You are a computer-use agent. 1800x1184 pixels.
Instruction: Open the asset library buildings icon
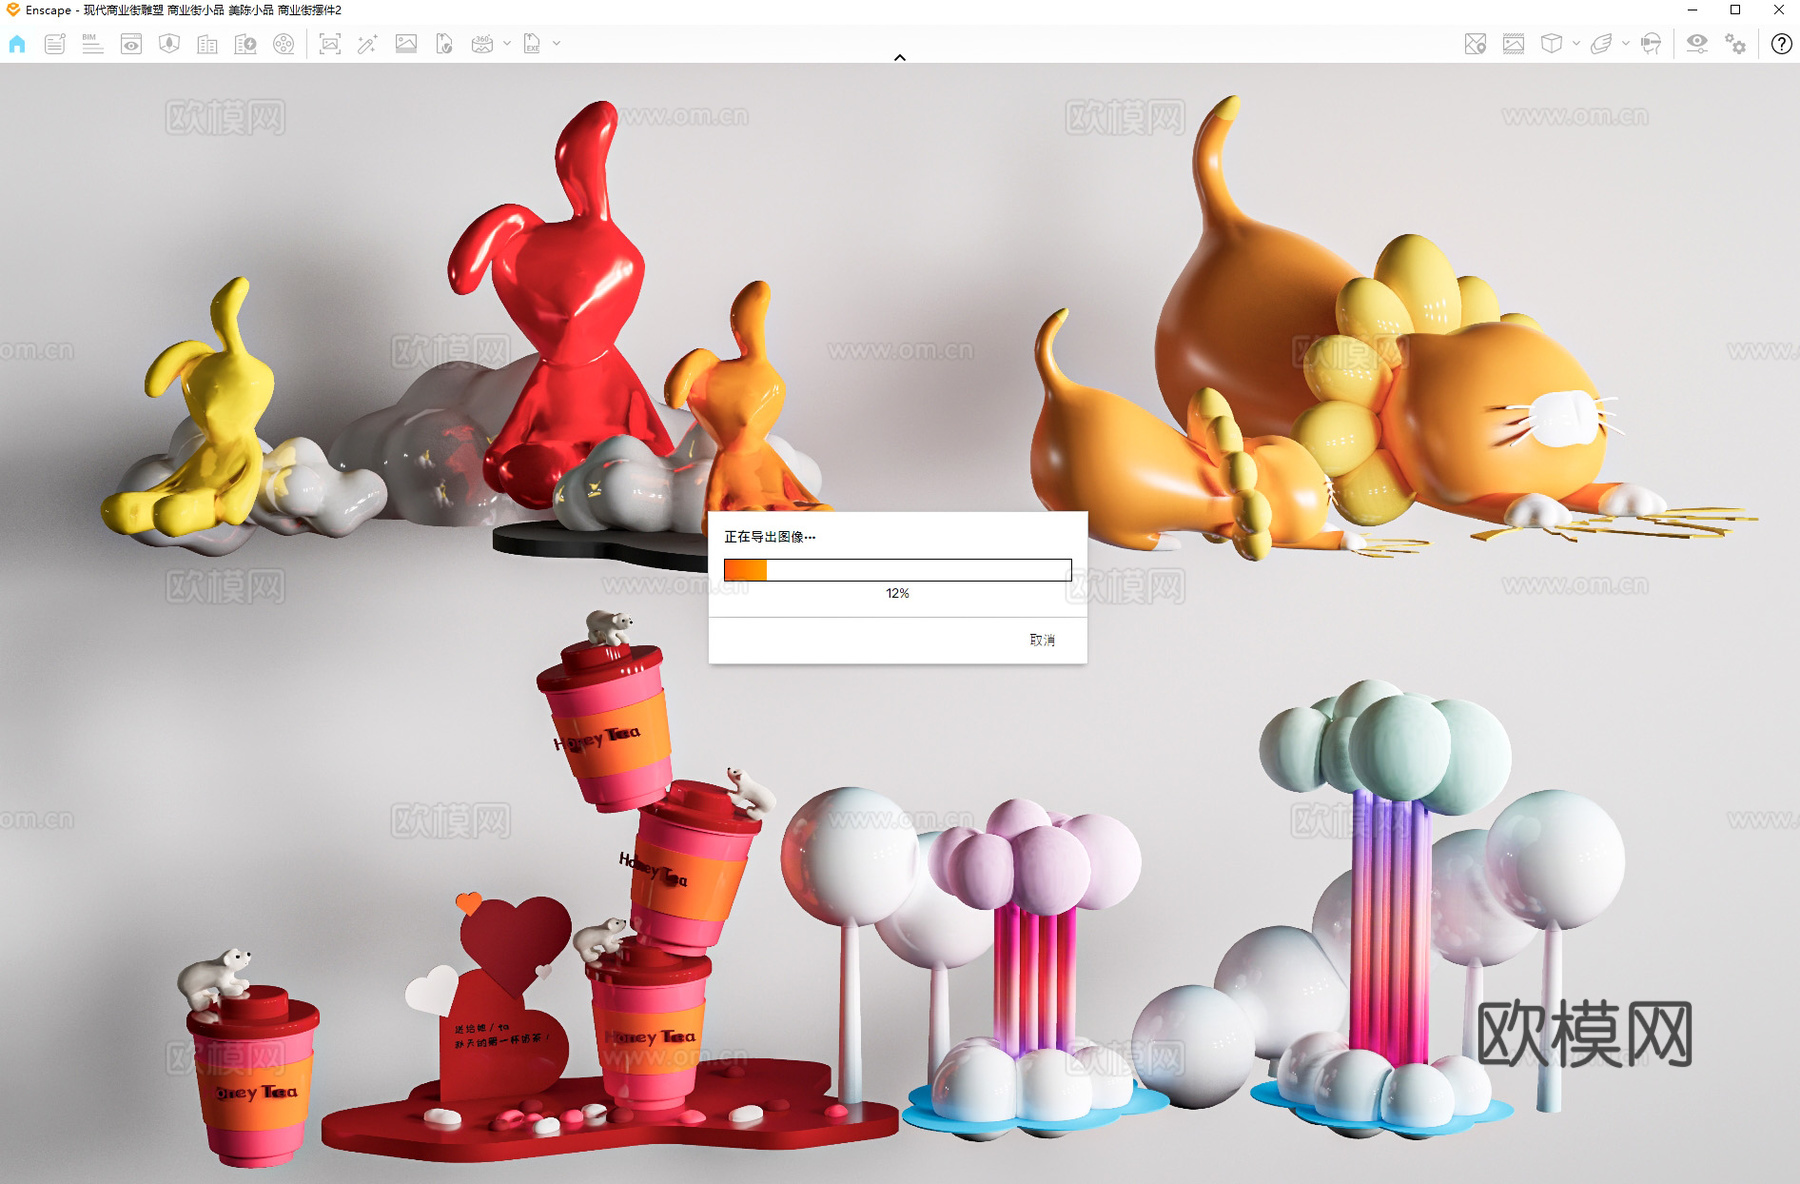click(x=207, y=44)
